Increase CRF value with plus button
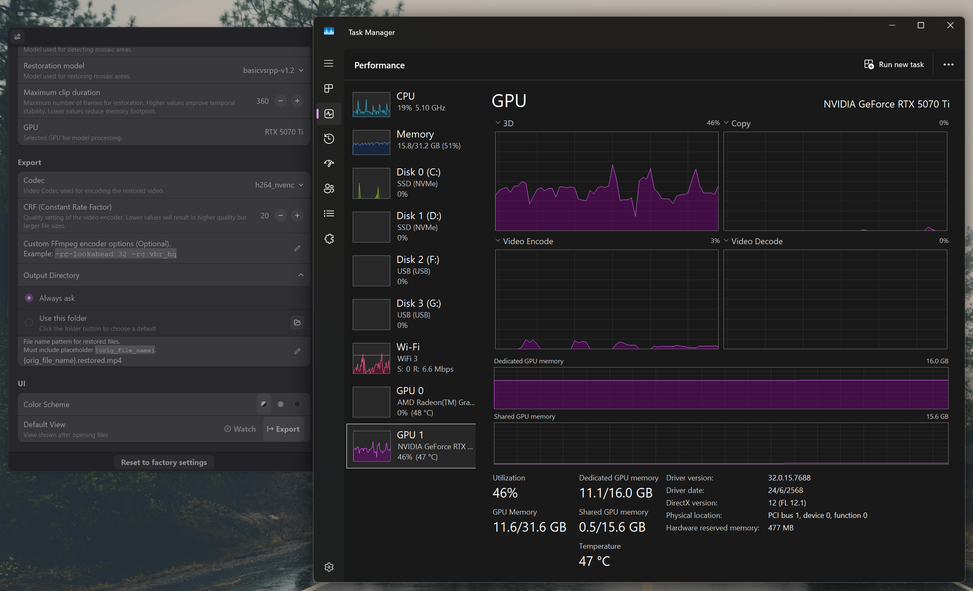Screen dimensions: 973x591 tap(297, 215)
